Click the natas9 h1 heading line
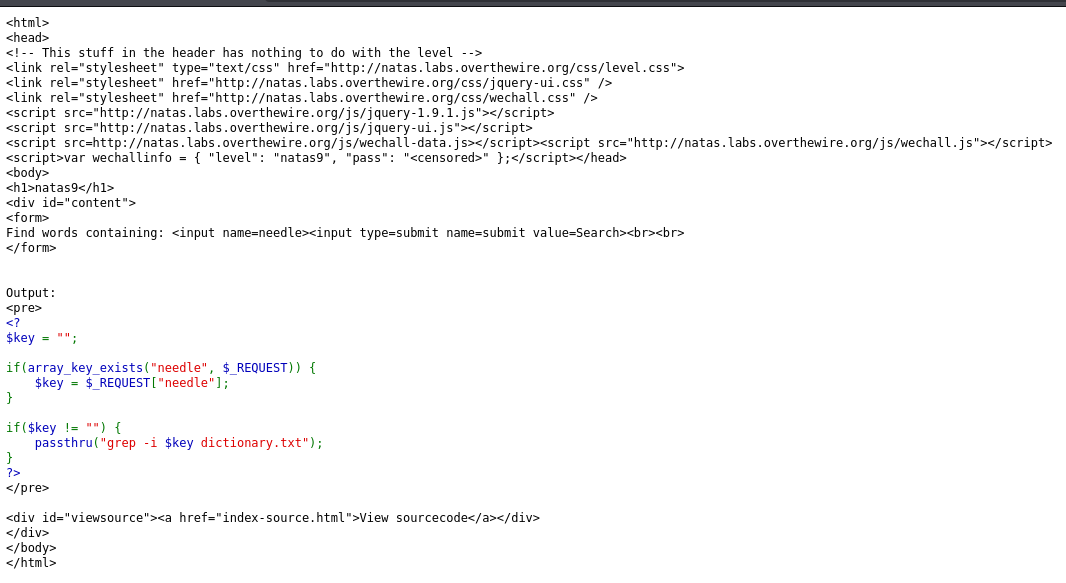 tap(60, 188)
